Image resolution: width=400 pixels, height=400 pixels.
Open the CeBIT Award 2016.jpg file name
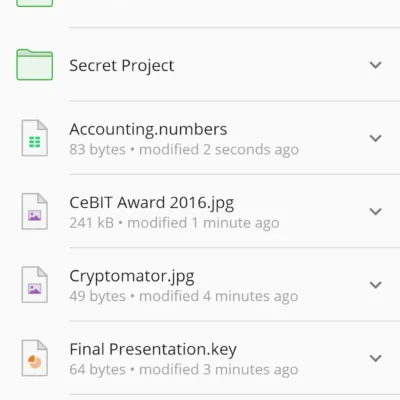point(152,203)
